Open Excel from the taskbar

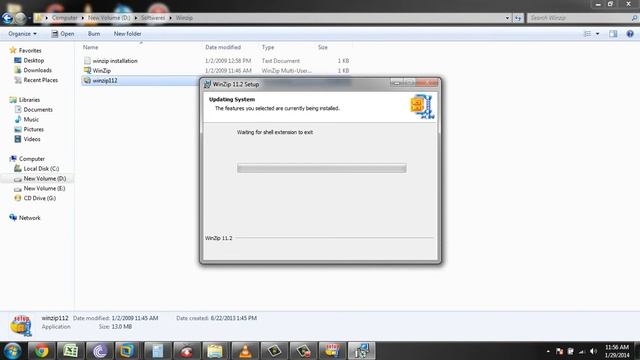point(70,351)
